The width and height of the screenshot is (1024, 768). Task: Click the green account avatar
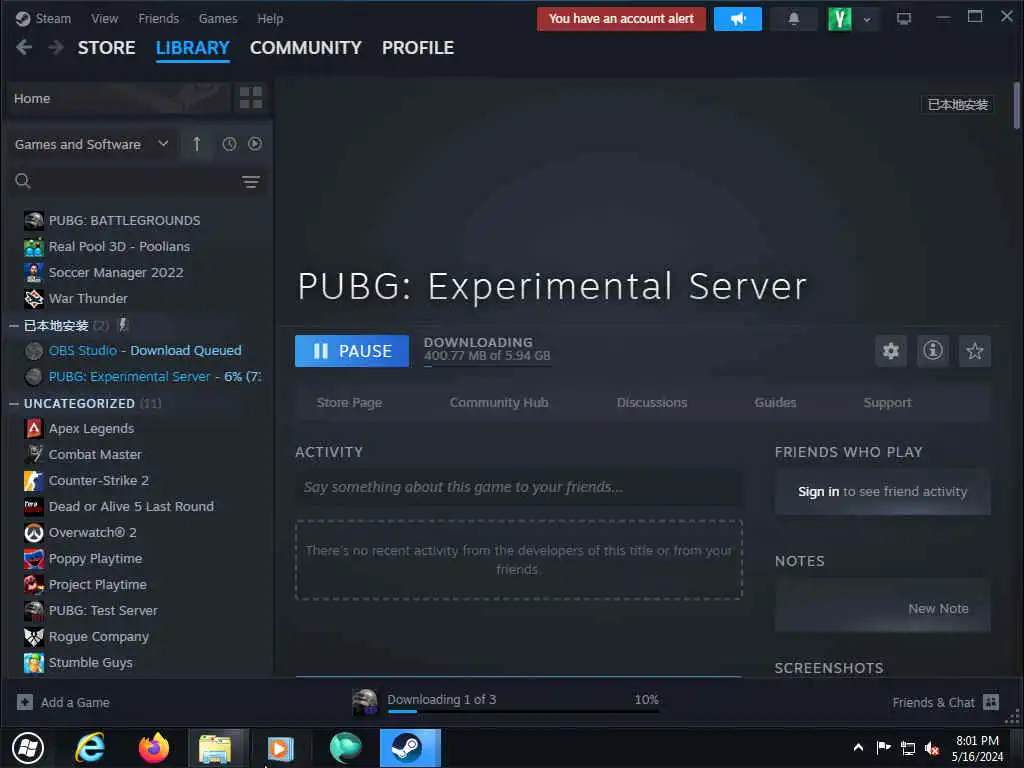click(839, 19)
